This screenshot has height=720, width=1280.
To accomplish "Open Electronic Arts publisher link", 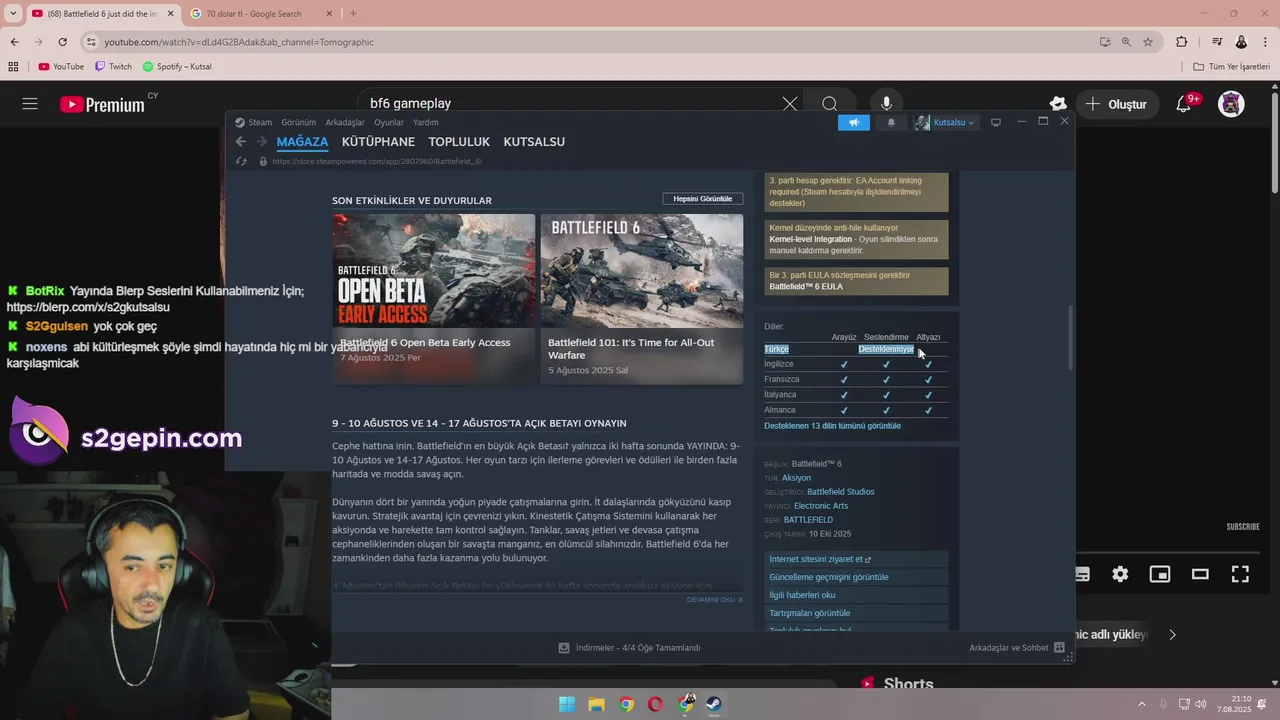I will tap(821, 506).
